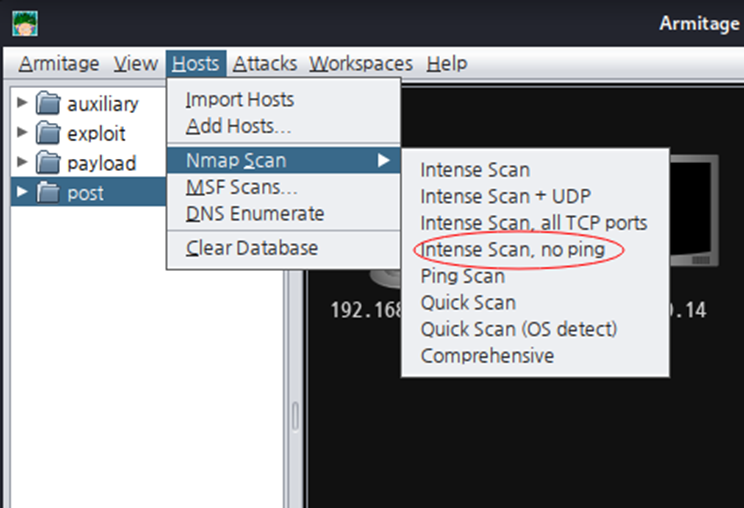This screenshot has height=508, width=744.
Task: Expand the auxiliary module tree
Action: (x=22, y=102)
